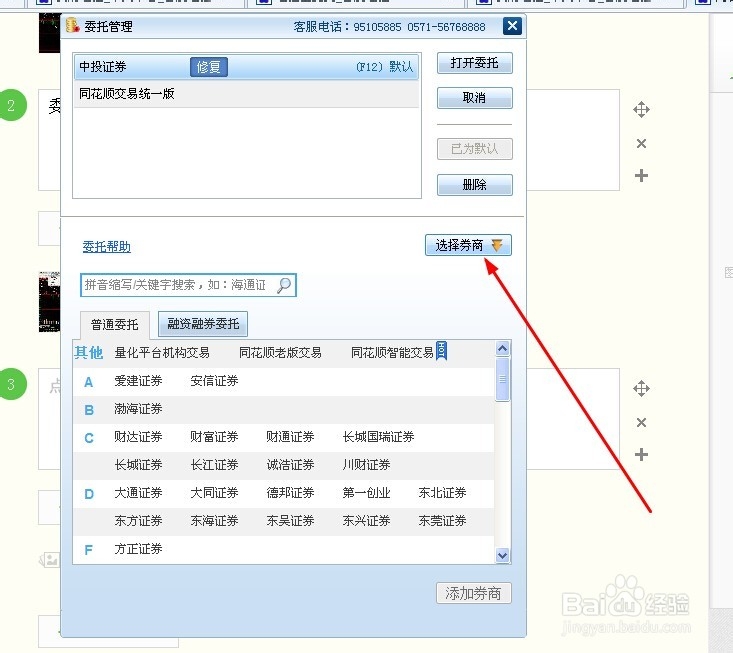The width and height of the screenshot is (733, 653).
Task: Choose 量化平台机构交易
Action: click(162, 353)
